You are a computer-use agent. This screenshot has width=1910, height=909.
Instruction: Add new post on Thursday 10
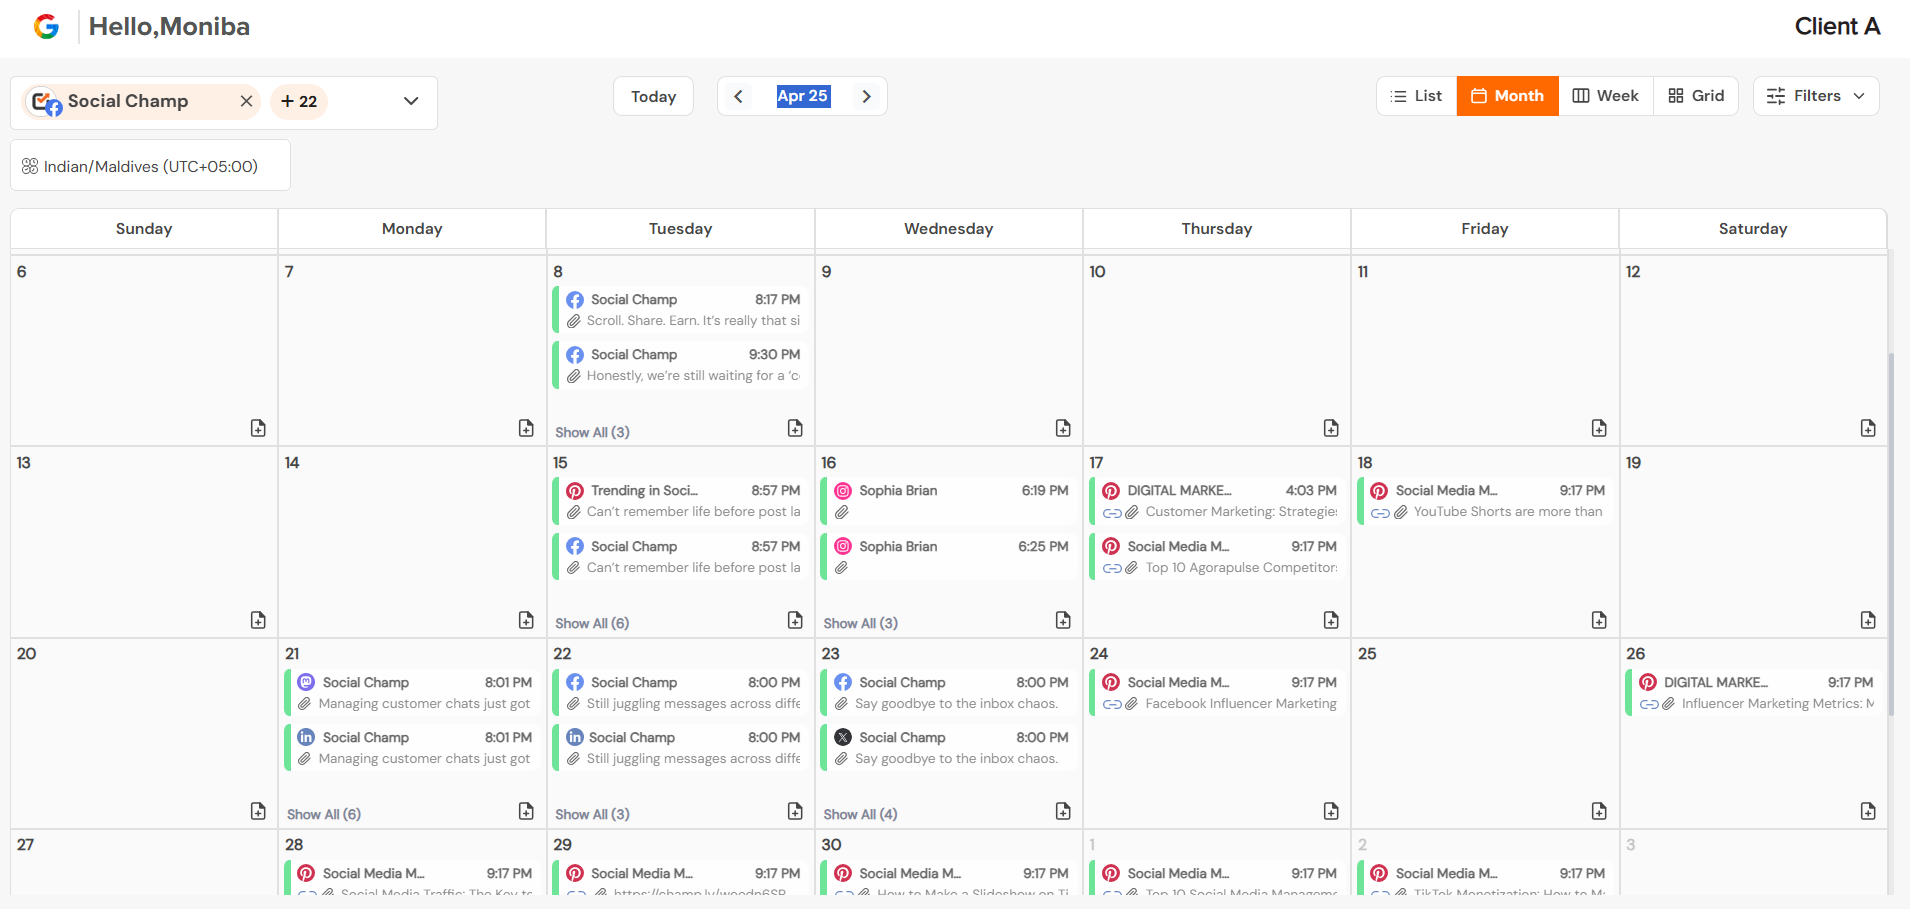coord(1331,428)
